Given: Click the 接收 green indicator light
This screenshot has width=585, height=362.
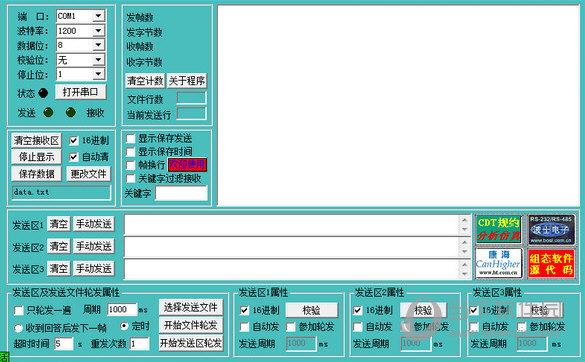Looking at the screenshot, I should 71,112.
